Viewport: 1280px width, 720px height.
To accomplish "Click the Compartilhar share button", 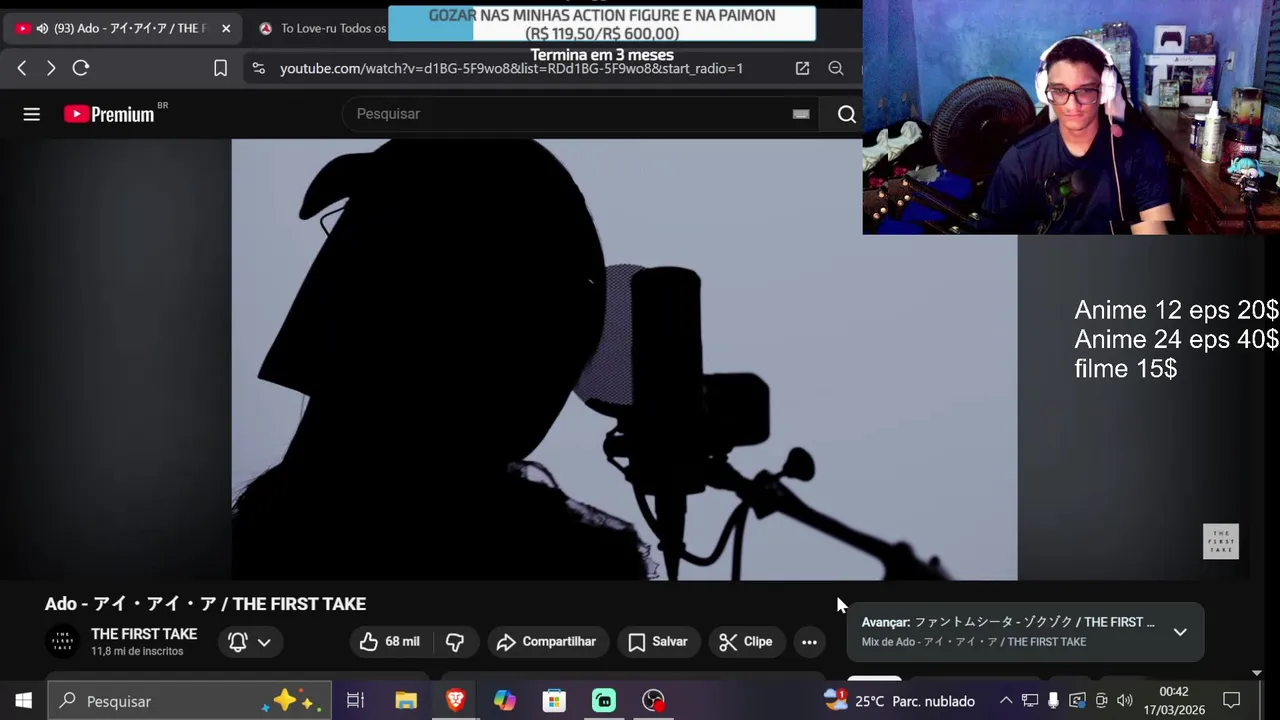I will pos(546,642).
